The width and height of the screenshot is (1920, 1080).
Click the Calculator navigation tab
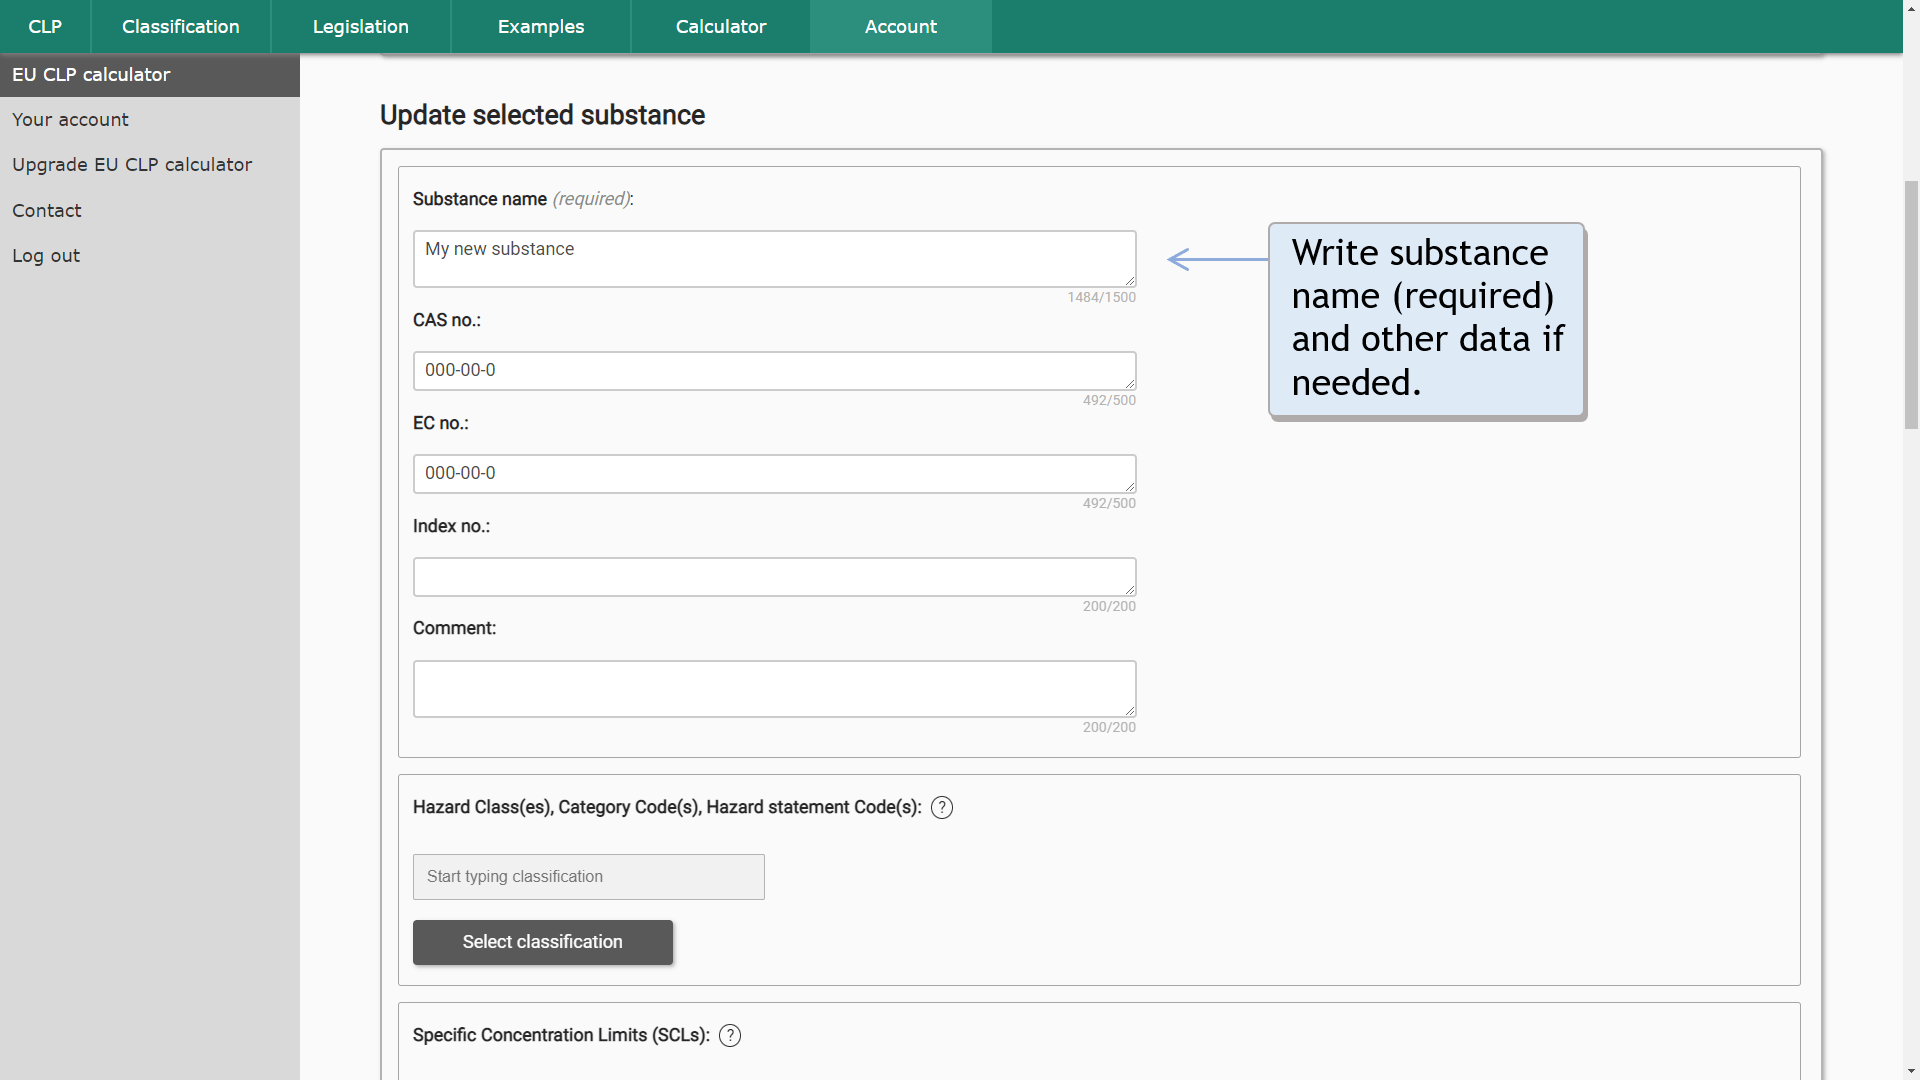tap(721, 26)
